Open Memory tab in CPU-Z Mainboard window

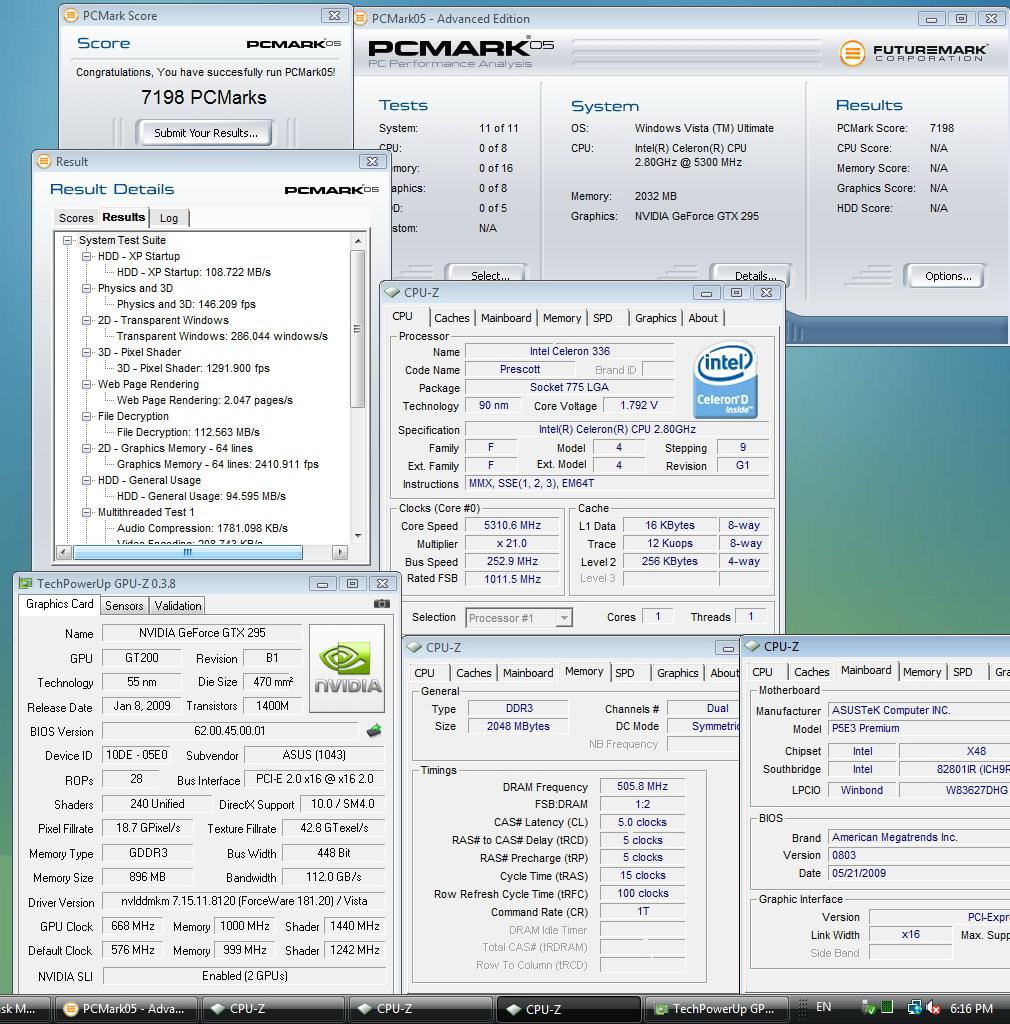point(922,673)
